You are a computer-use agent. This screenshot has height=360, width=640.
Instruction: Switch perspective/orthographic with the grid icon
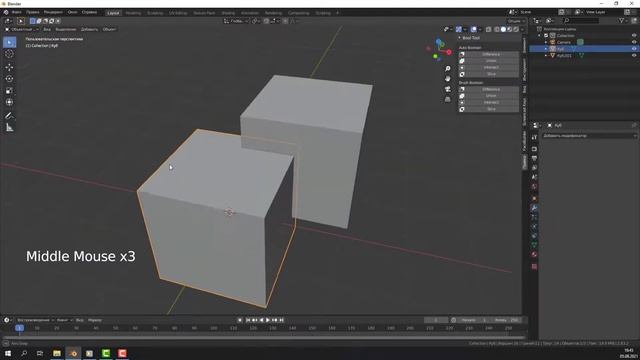(x=448, y=99)
